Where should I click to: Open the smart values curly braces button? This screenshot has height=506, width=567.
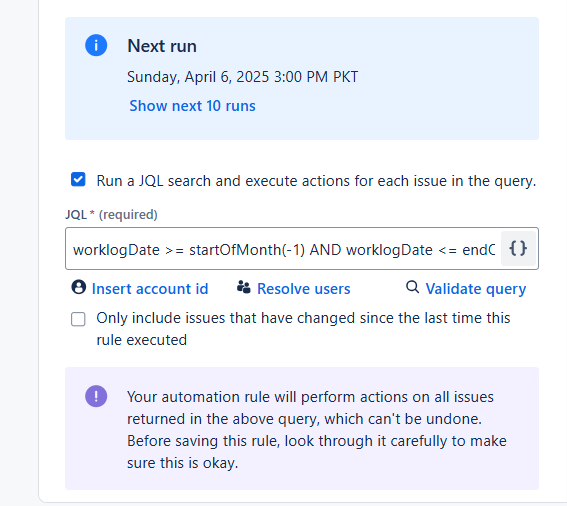(x=518, y=248)
